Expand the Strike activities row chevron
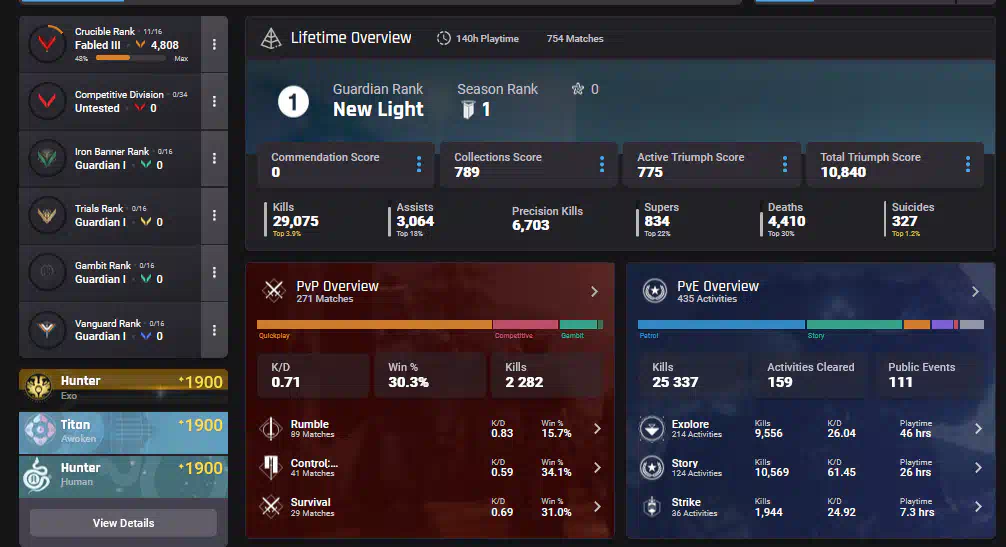This screenshot has height=547, width=1006. [978, 507]
